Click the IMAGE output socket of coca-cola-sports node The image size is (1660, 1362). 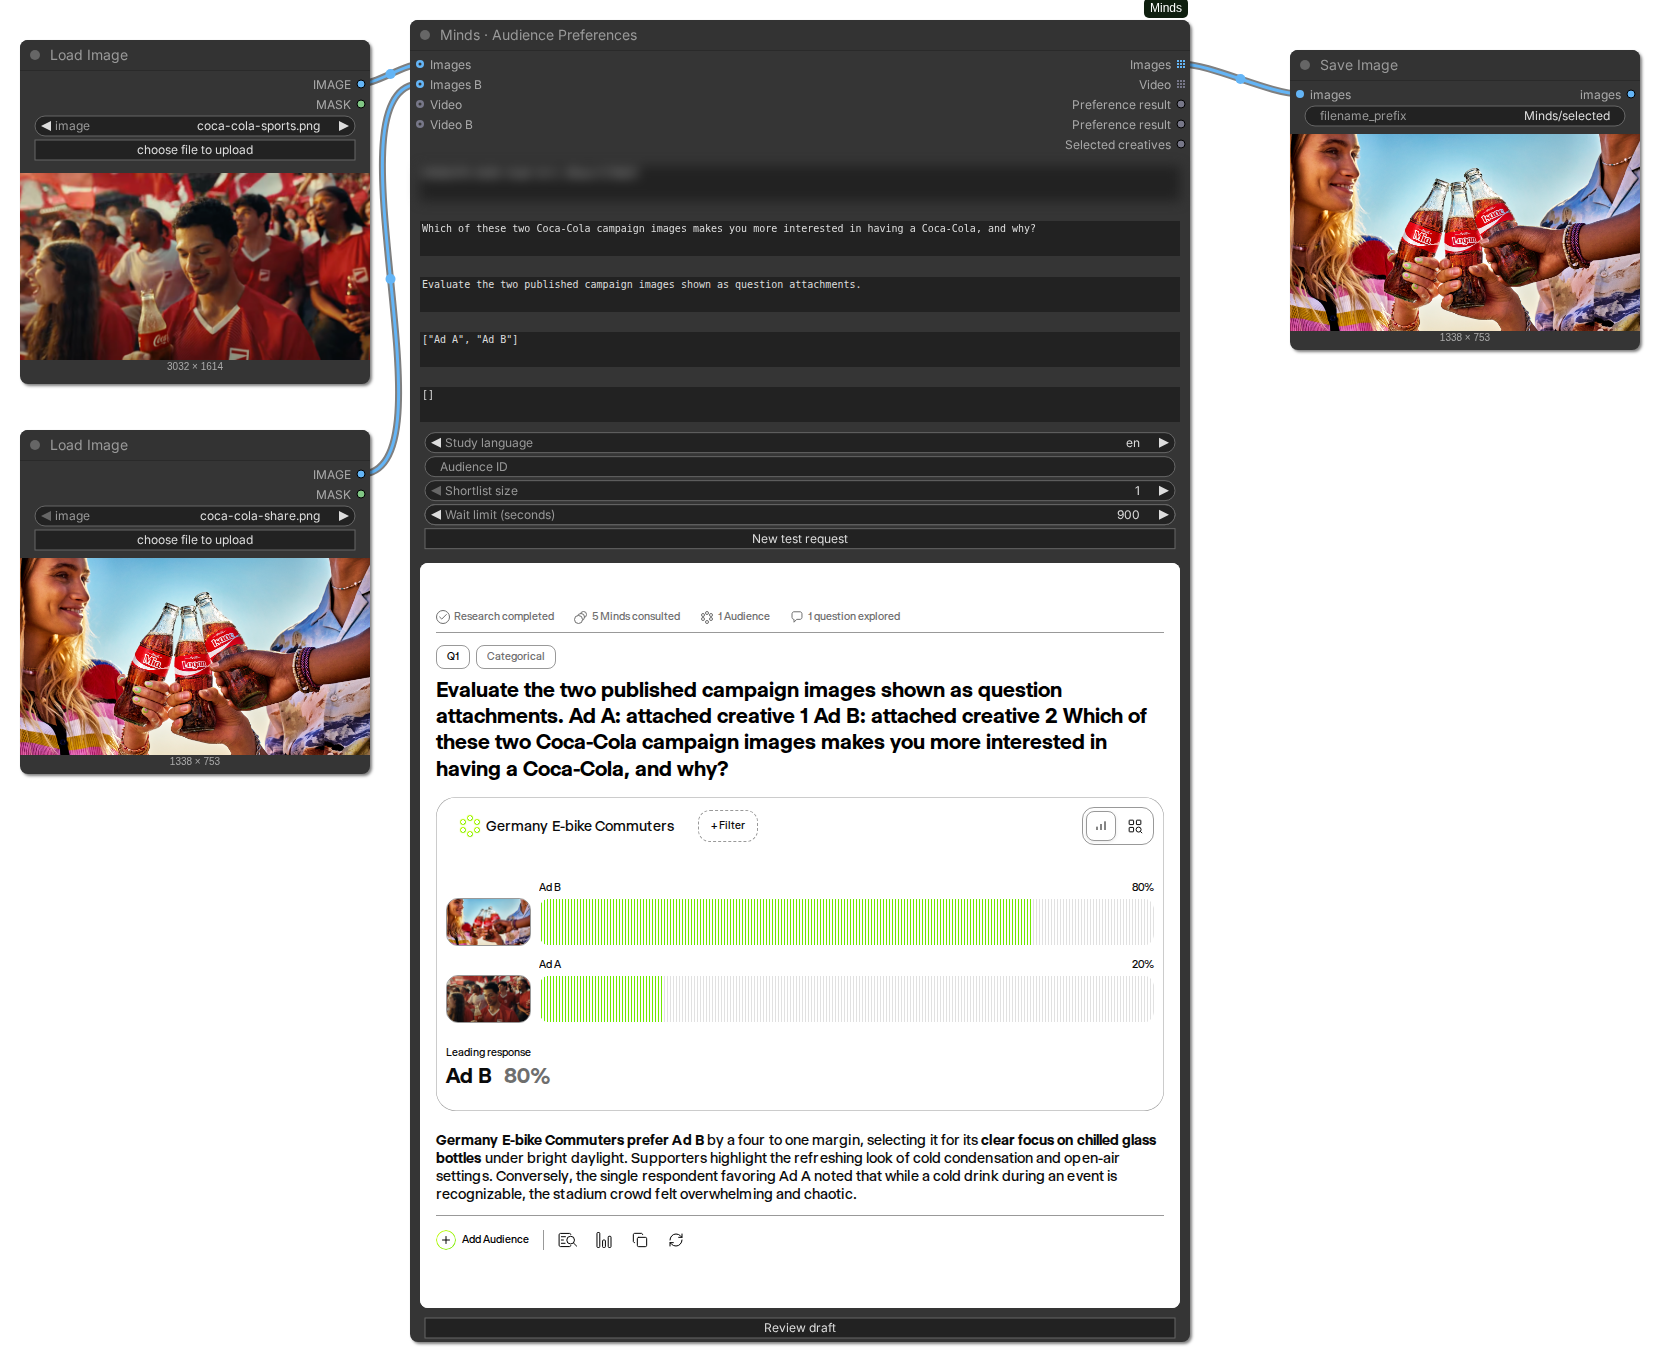[x=361, y=84]
